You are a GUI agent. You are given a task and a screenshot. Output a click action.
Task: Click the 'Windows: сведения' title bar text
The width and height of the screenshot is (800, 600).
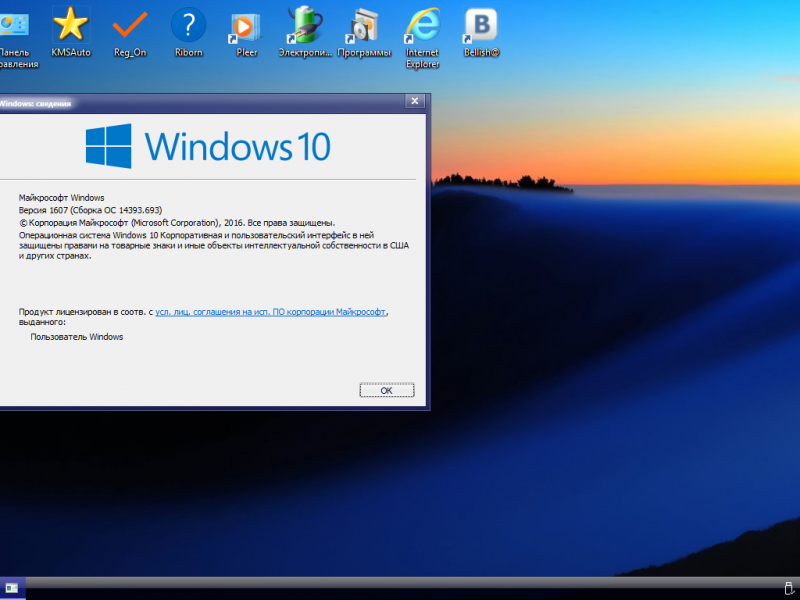pyautogui.click(x=35, y=104)
